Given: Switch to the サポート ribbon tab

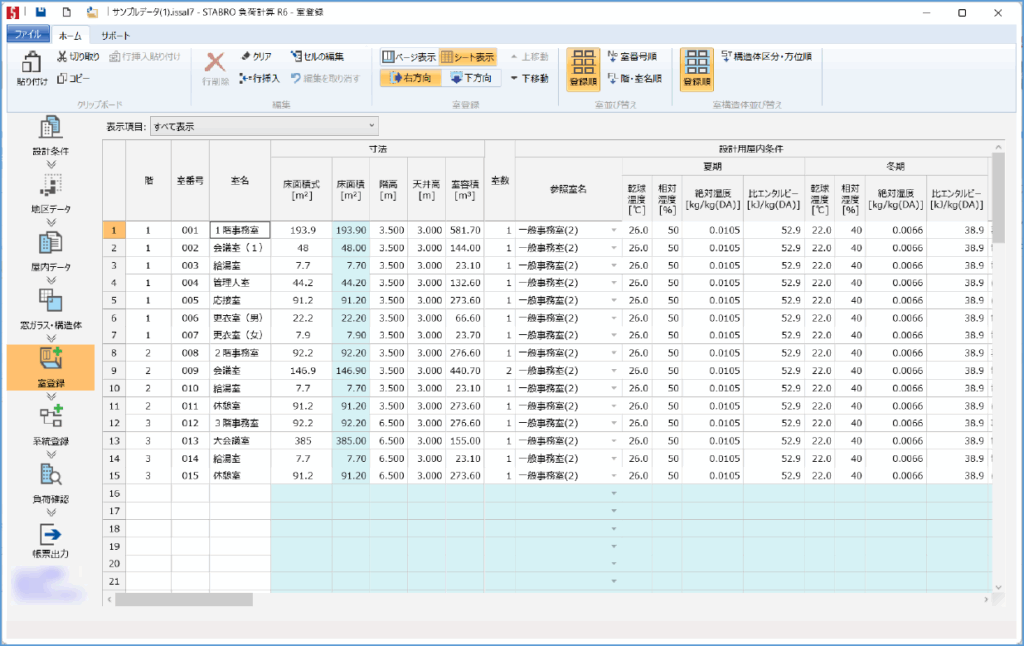Looking at the screenshot, I should pos(115,35).
